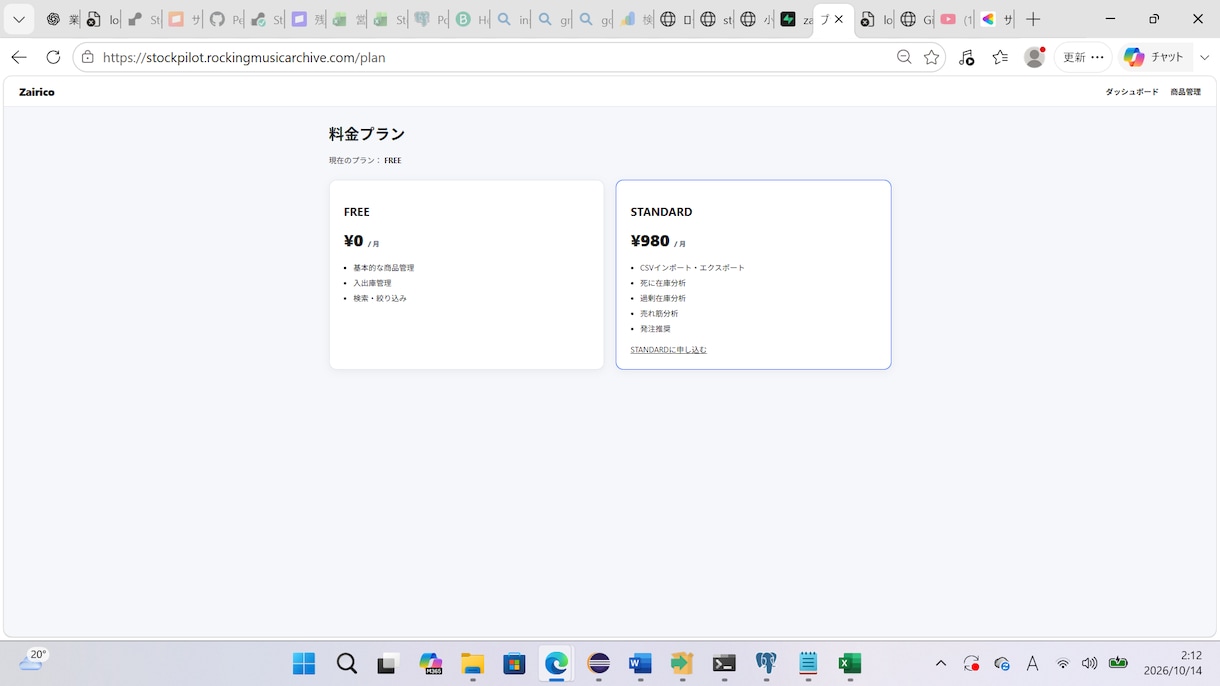Click the 死に在庫分析 feature item
The height and width of the screenshot is (686, 1220).
(663, 283)
